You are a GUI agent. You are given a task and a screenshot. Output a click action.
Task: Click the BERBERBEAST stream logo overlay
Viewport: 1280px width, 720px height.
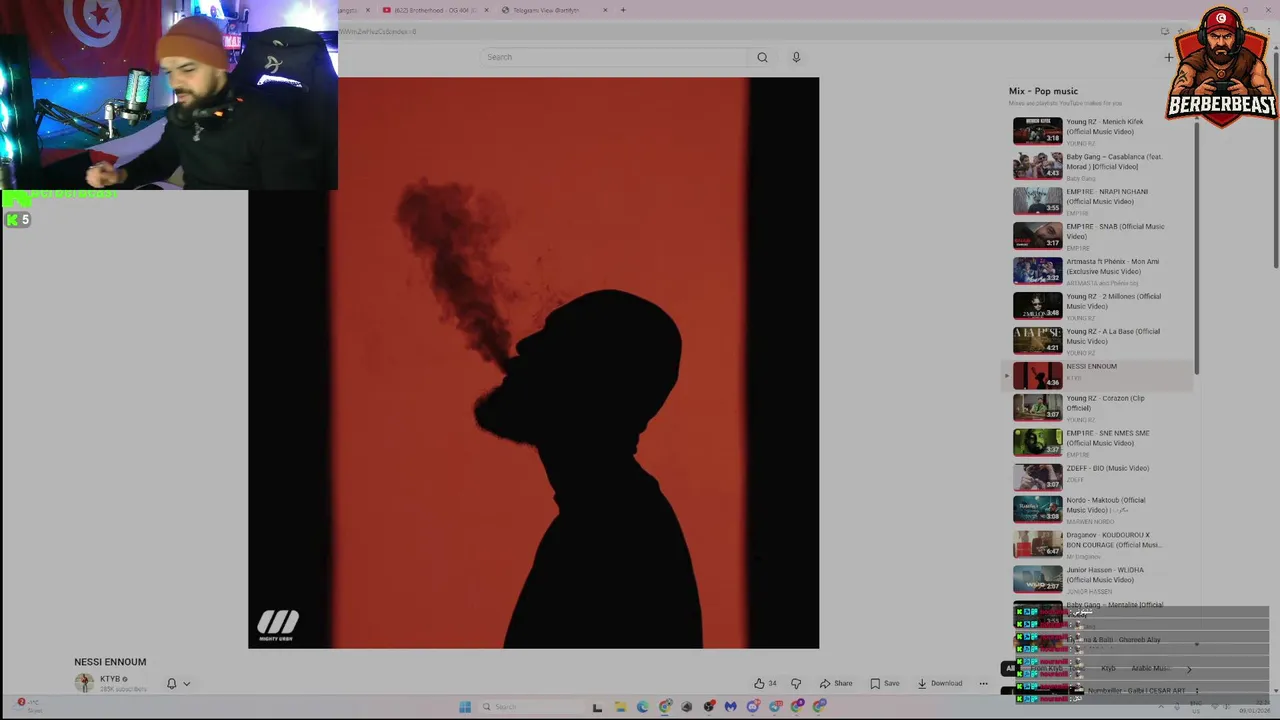point(1221,66)
